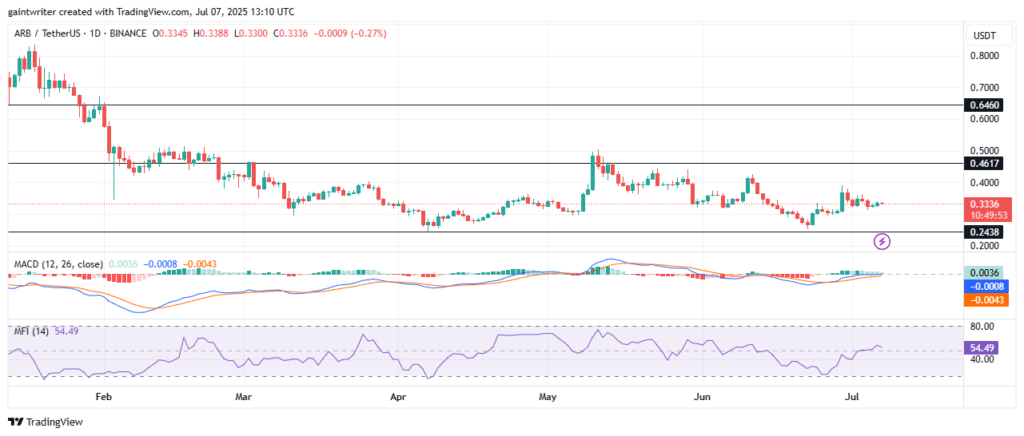
Task: Click the USDT currency label on price axis
Action: [x=984, y=34]
